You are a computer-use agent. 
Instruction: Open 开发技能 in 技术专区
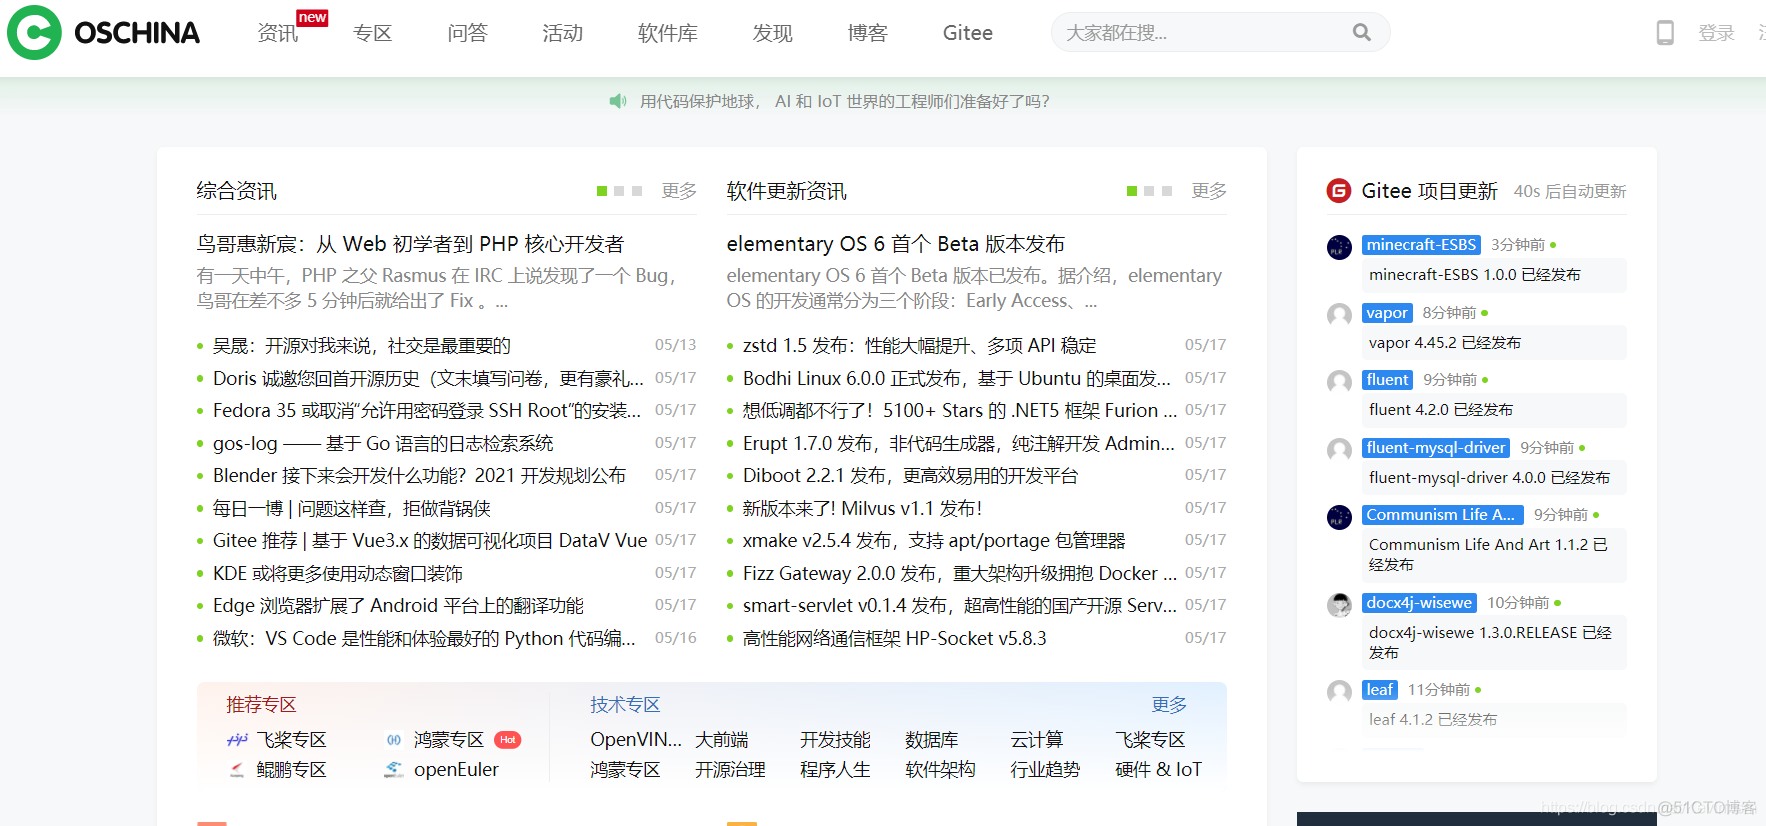coord(835,740)
